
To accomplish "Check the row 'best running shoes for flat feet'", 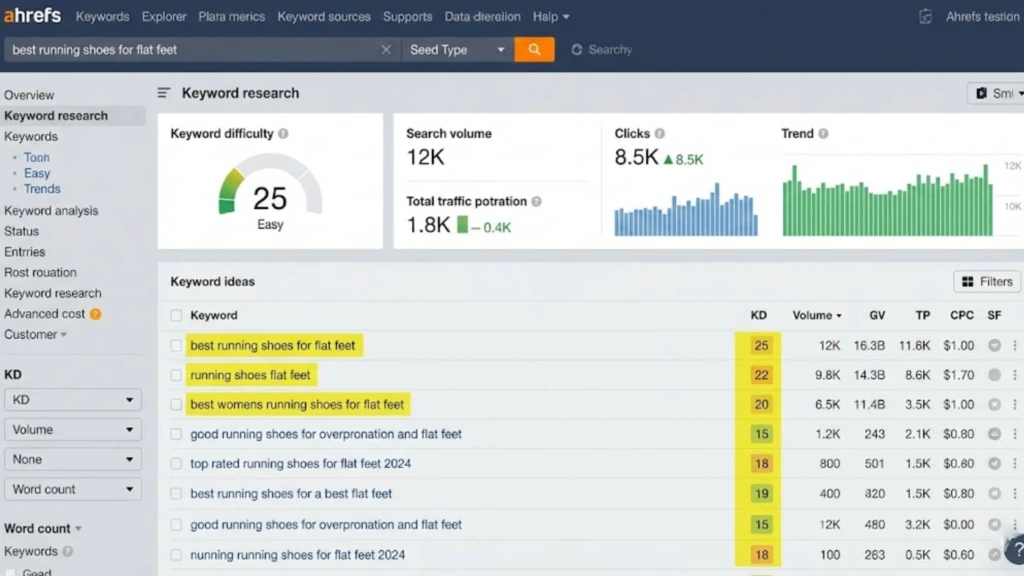I will coord(176,344).
